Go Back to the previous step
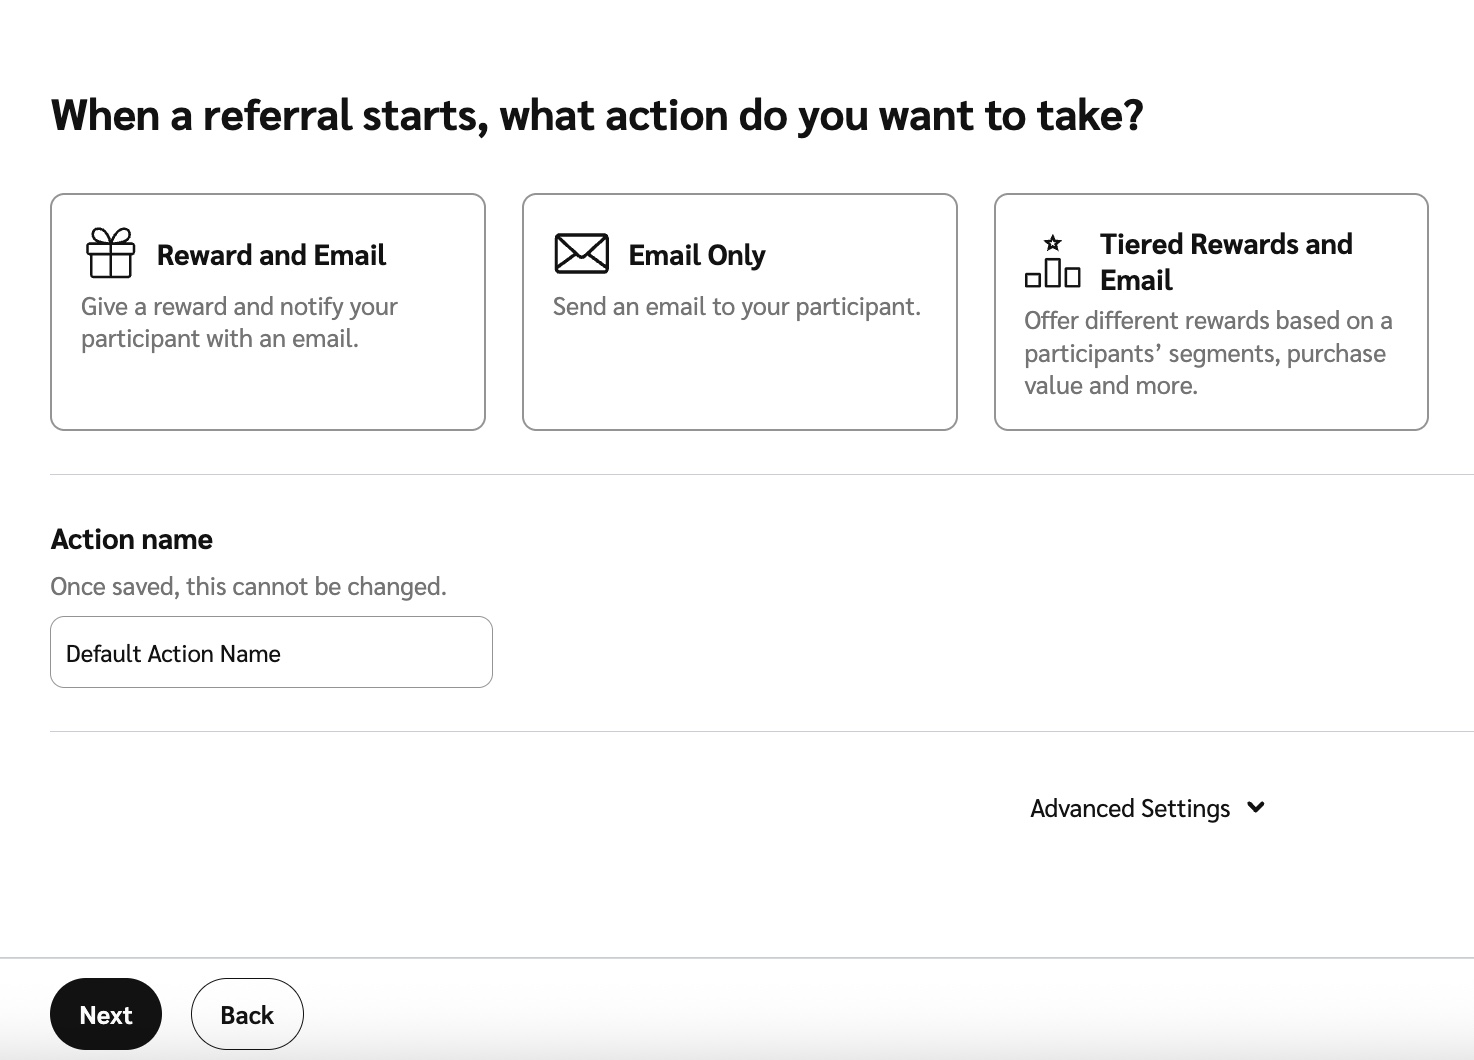Screen dimensions: 1474x1060 pos(246,1014)
